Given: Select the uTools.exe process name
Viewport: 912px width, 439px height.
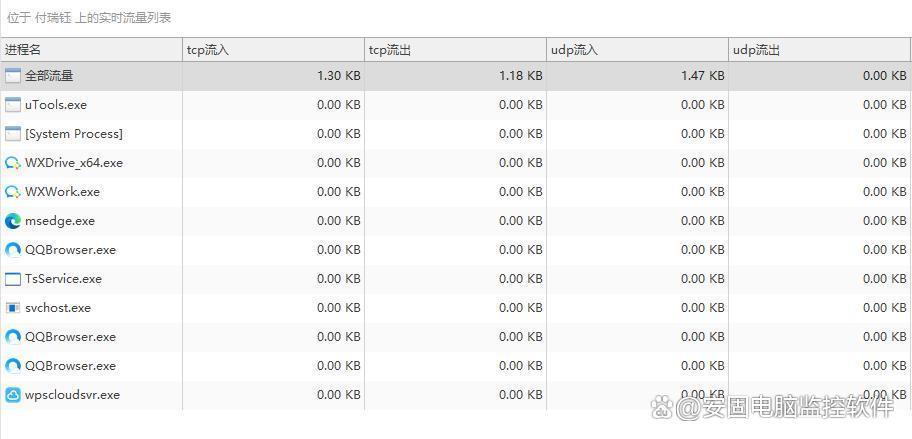Looking at the screenshot, I should tap(56, 105).
